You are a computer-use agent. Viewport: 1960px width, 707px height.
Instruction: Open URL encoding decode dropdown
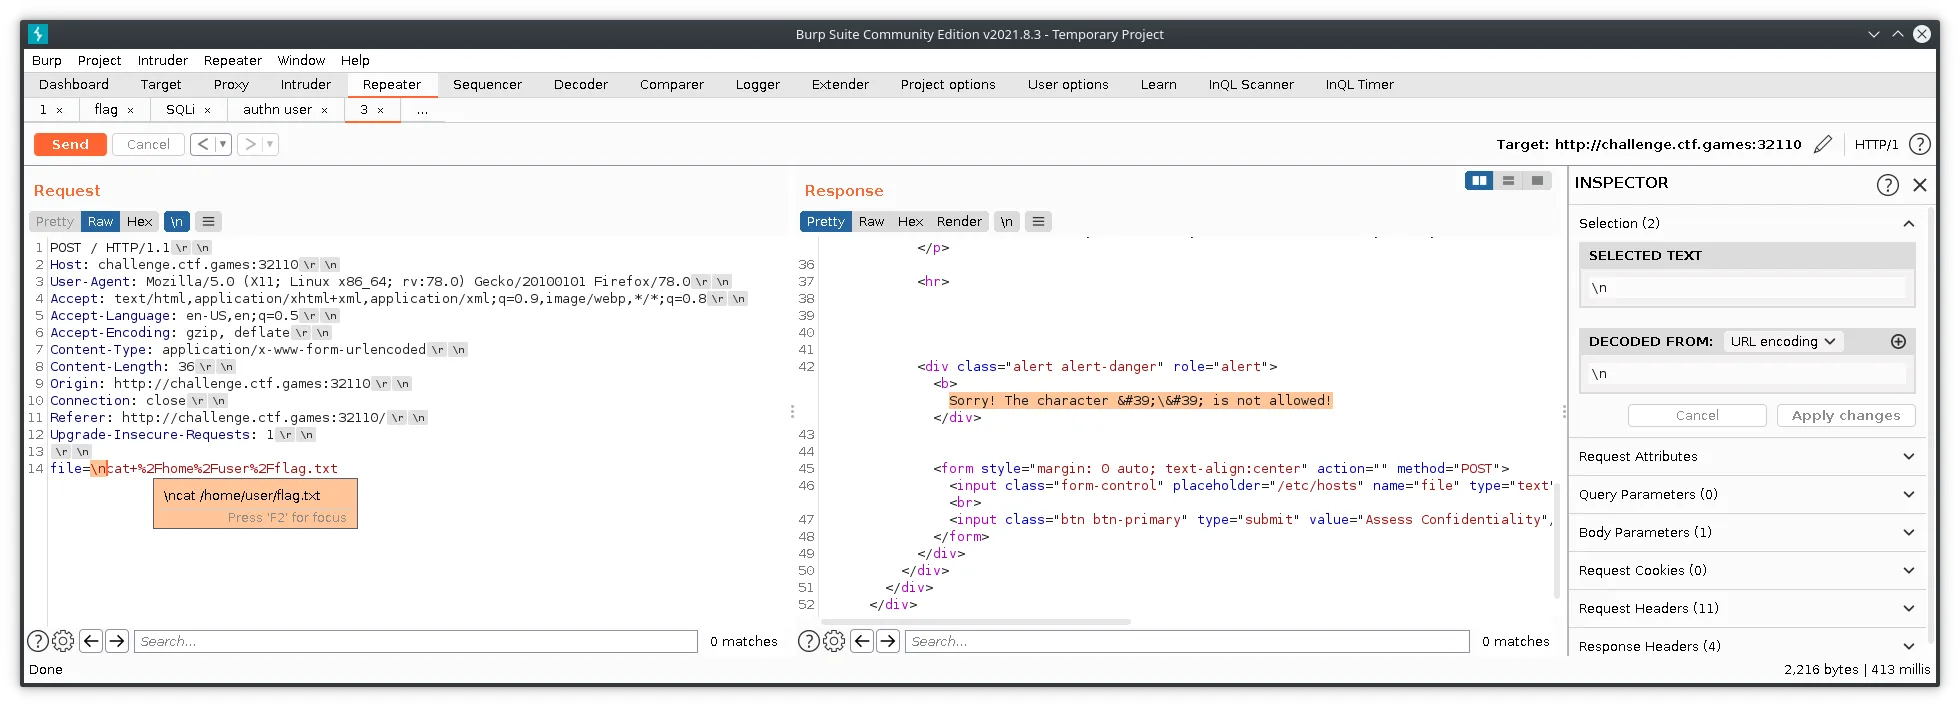(x=1782, y=341)
